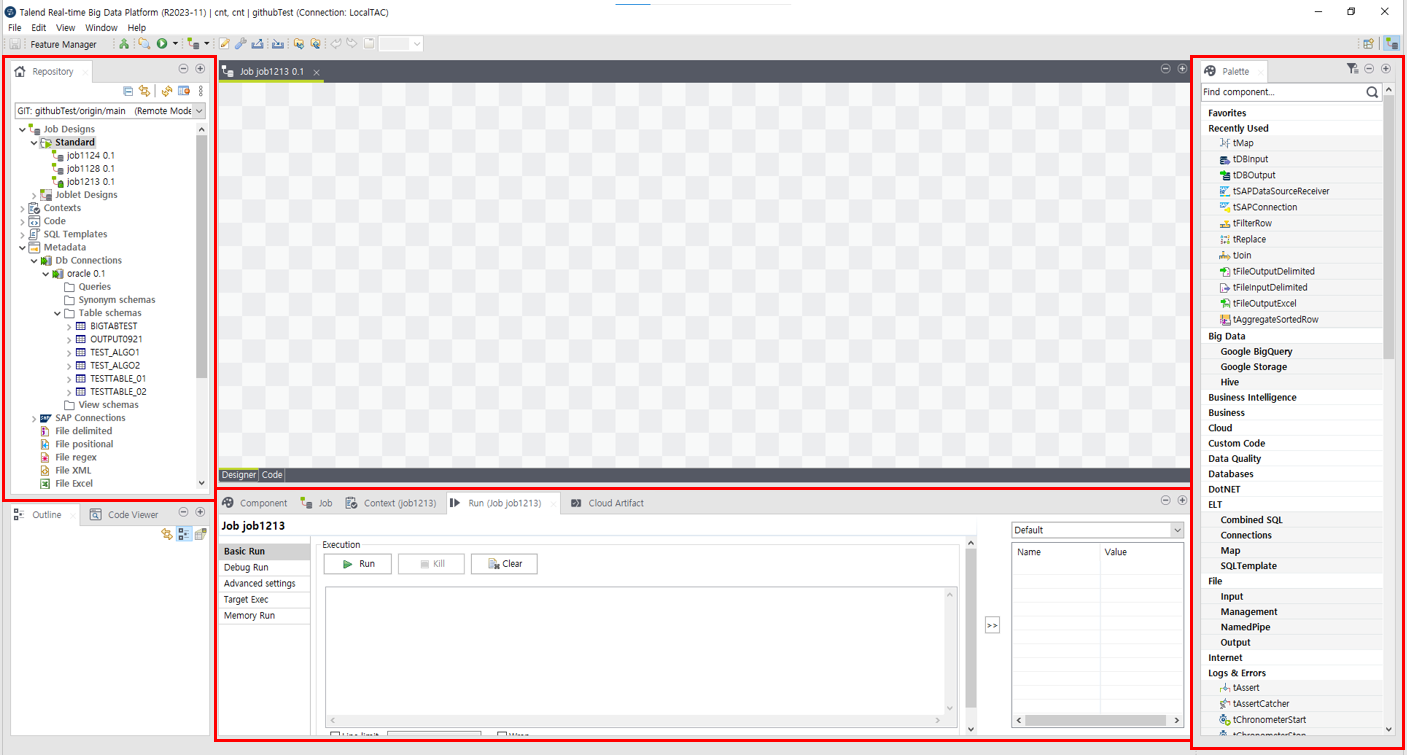Click the Link with Editor arrows icon in Repository
The width and height of the screenshot is (1407, 755).
click(144, 91)
